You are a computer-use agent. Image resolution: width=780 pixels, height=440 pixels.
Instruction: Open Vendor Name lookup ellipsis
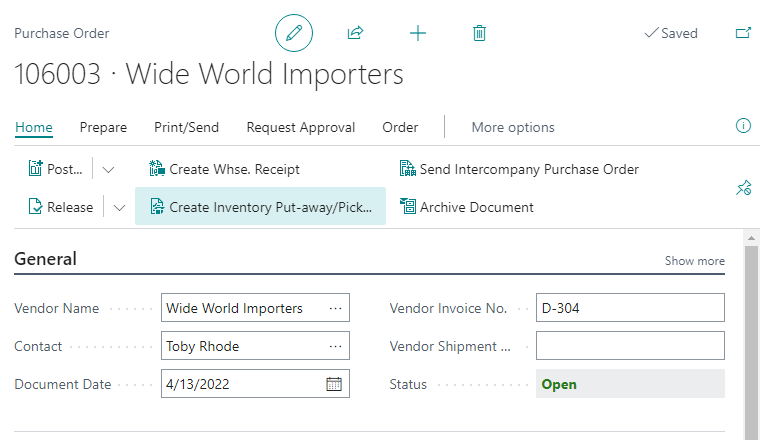pyautogui.click(x=336, y=308)
